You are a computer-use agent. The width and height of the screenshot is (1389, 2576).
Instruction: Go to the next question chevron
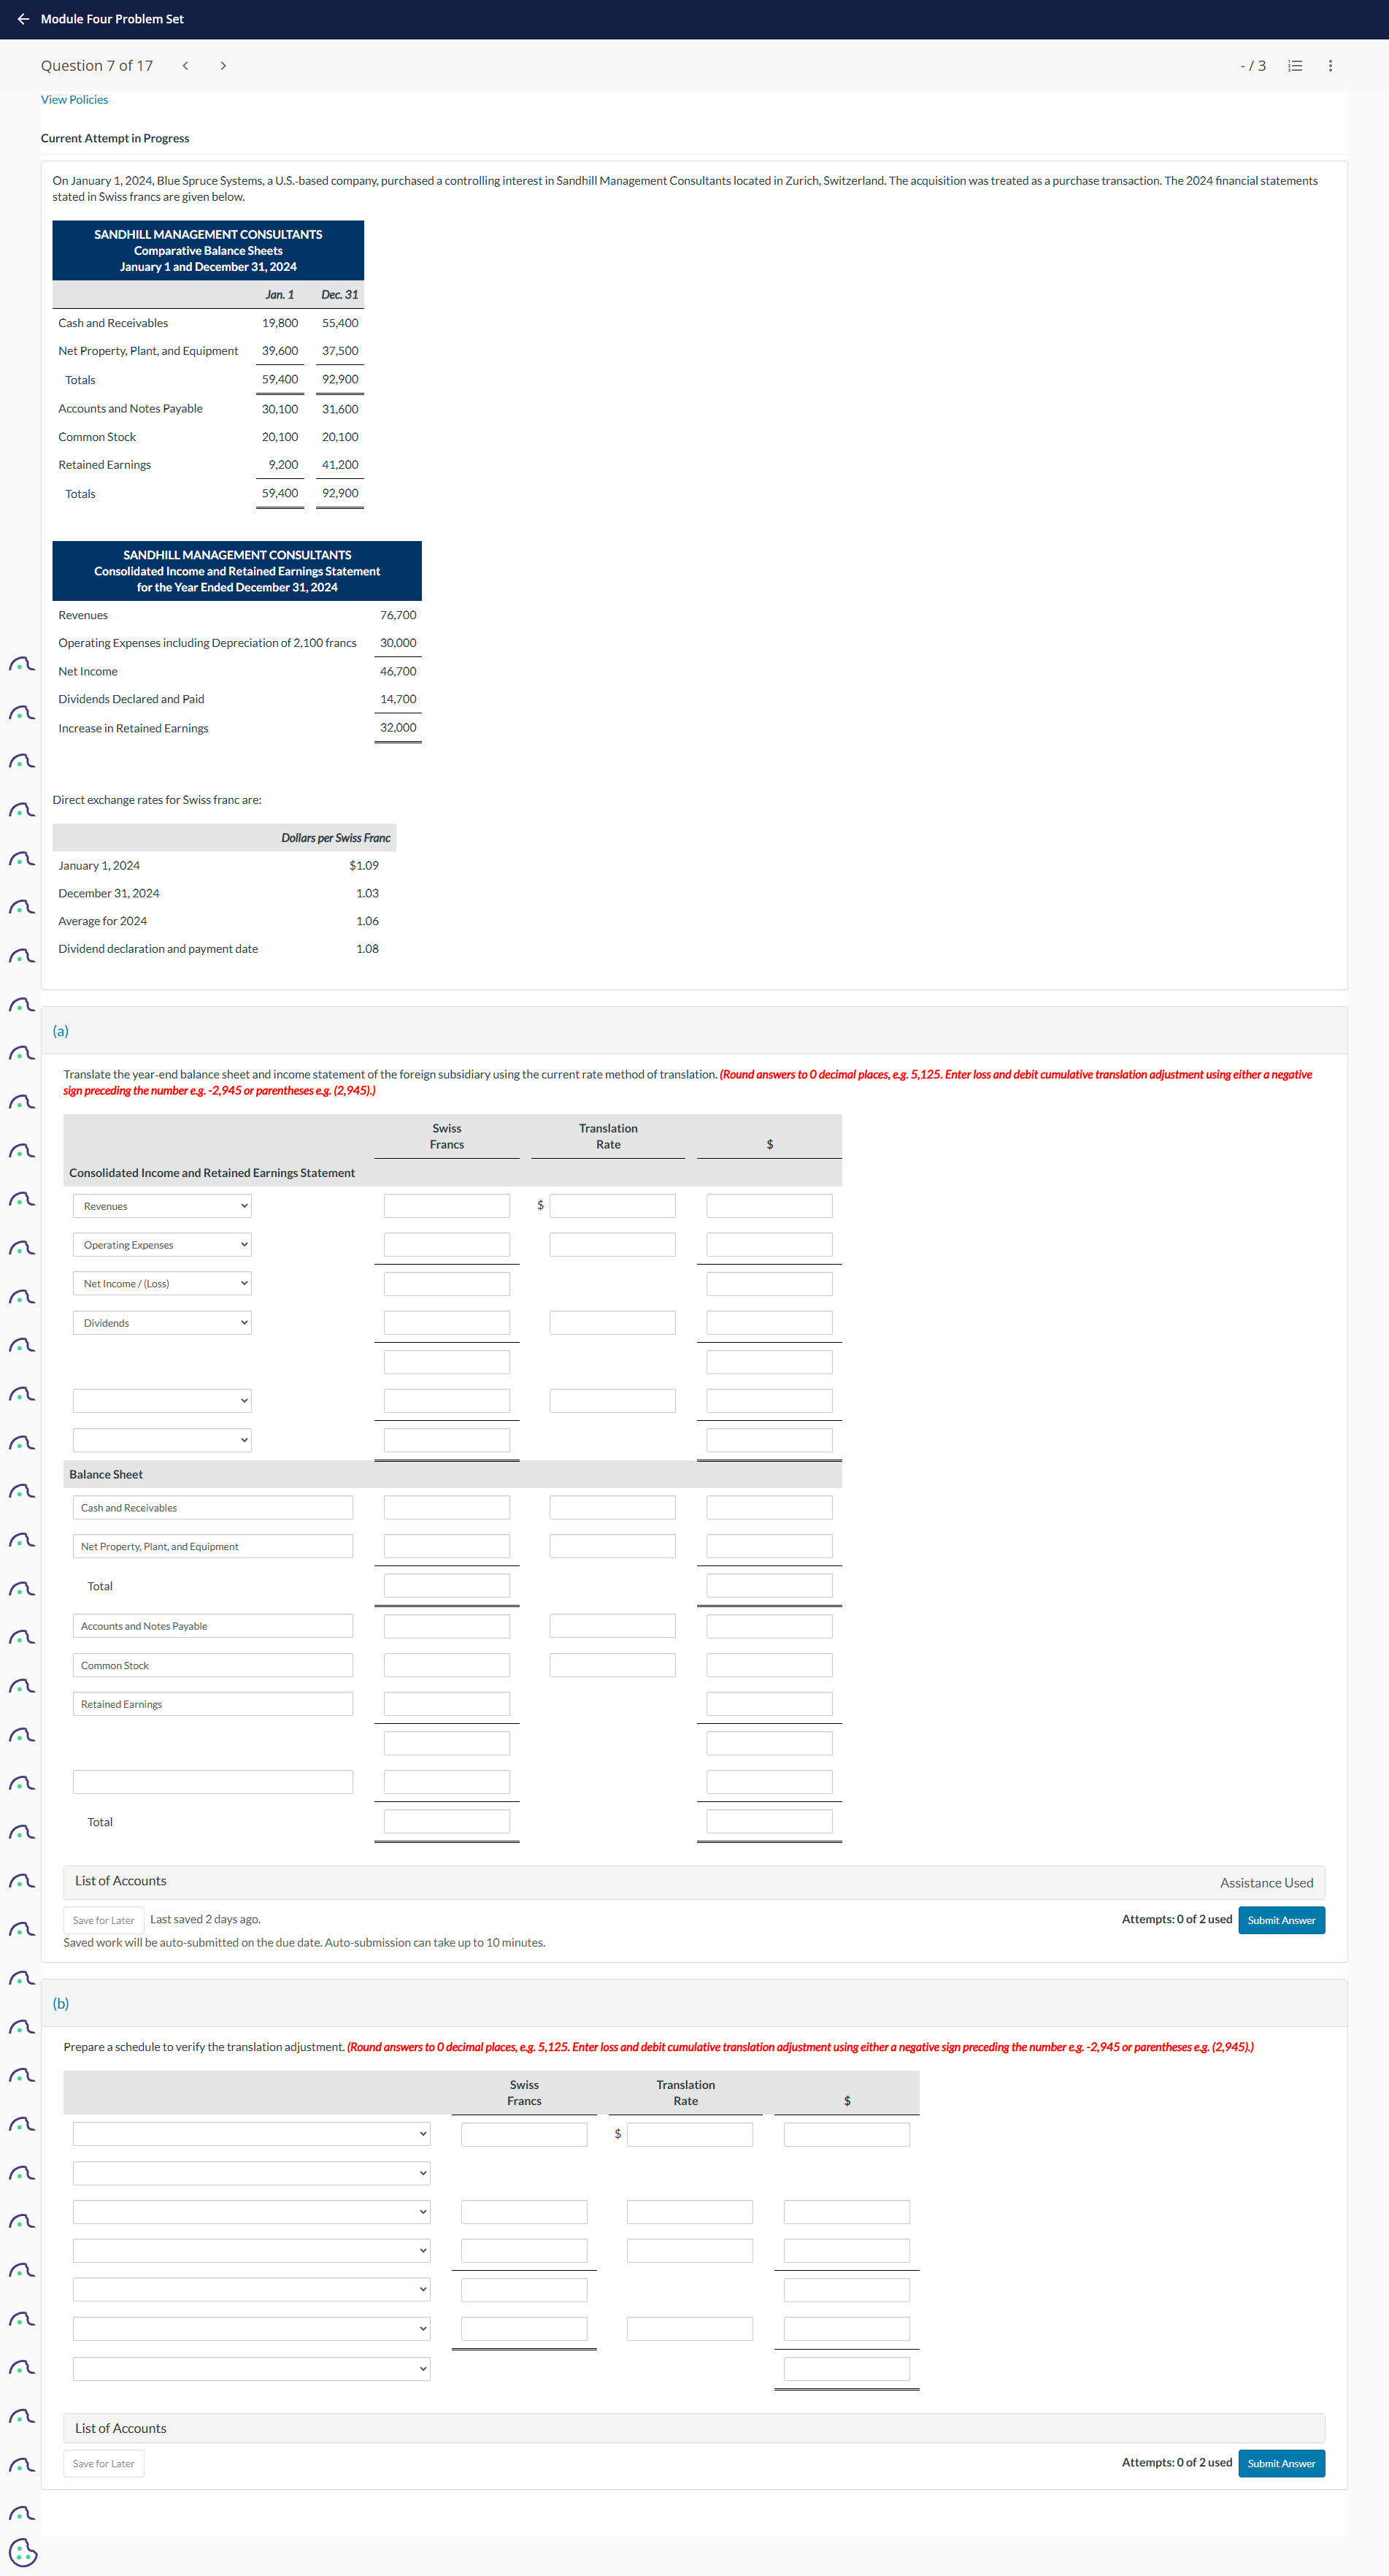[223, 66]
